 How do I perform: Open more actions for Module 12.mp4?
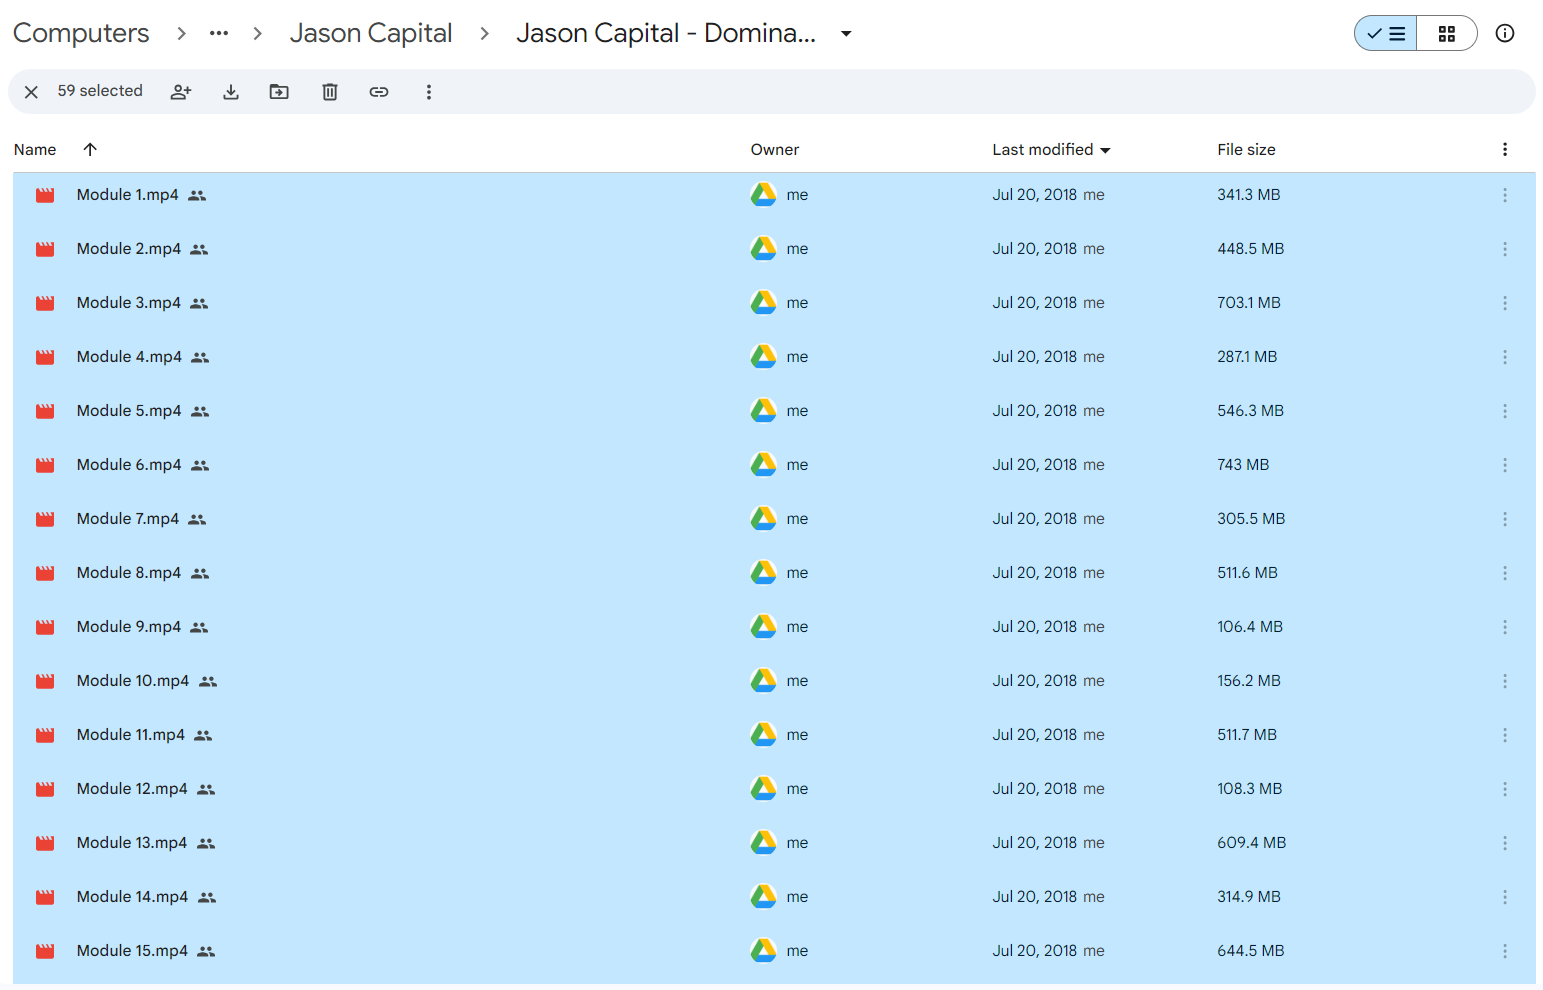1505,790
